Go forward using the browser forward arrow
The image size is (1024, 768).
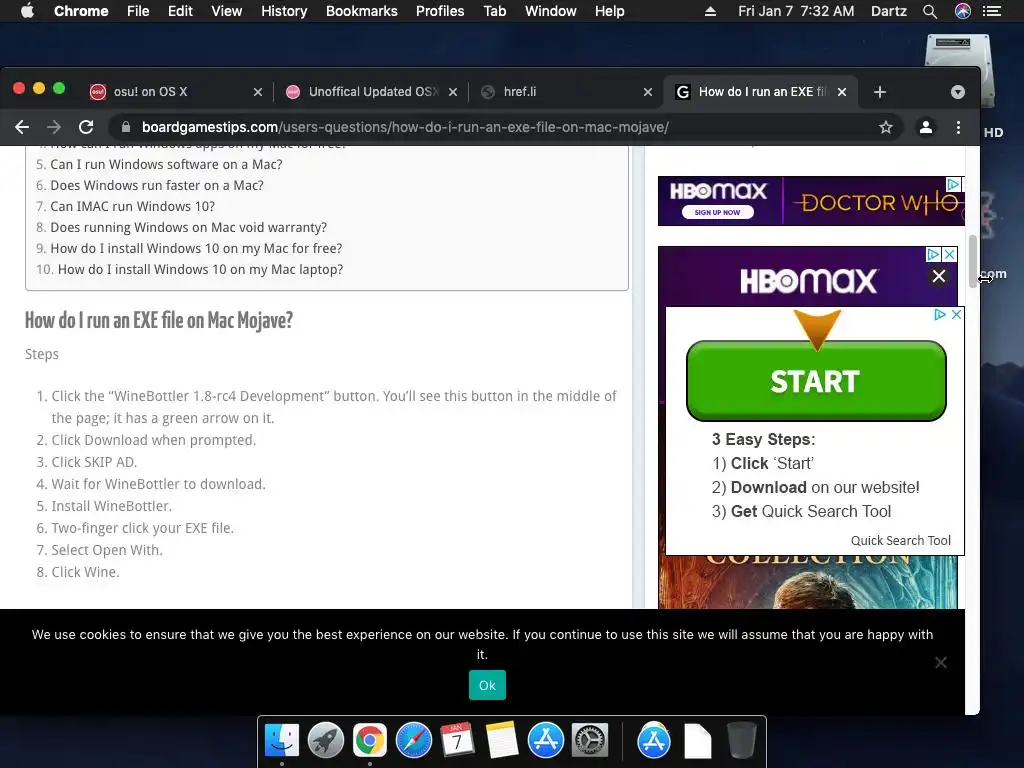point(54,127)
